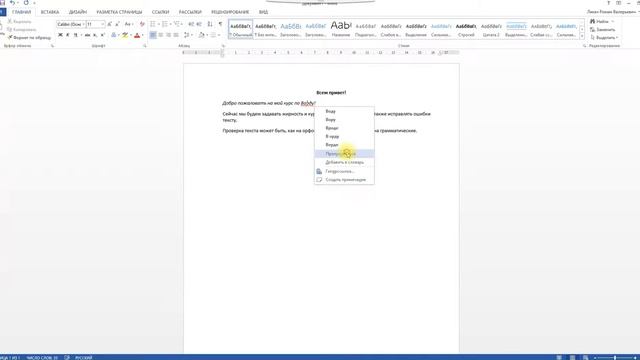Toggle align left paragraph button
The height and width of the screenshot is (360, 640).
(x=153, y=36)
